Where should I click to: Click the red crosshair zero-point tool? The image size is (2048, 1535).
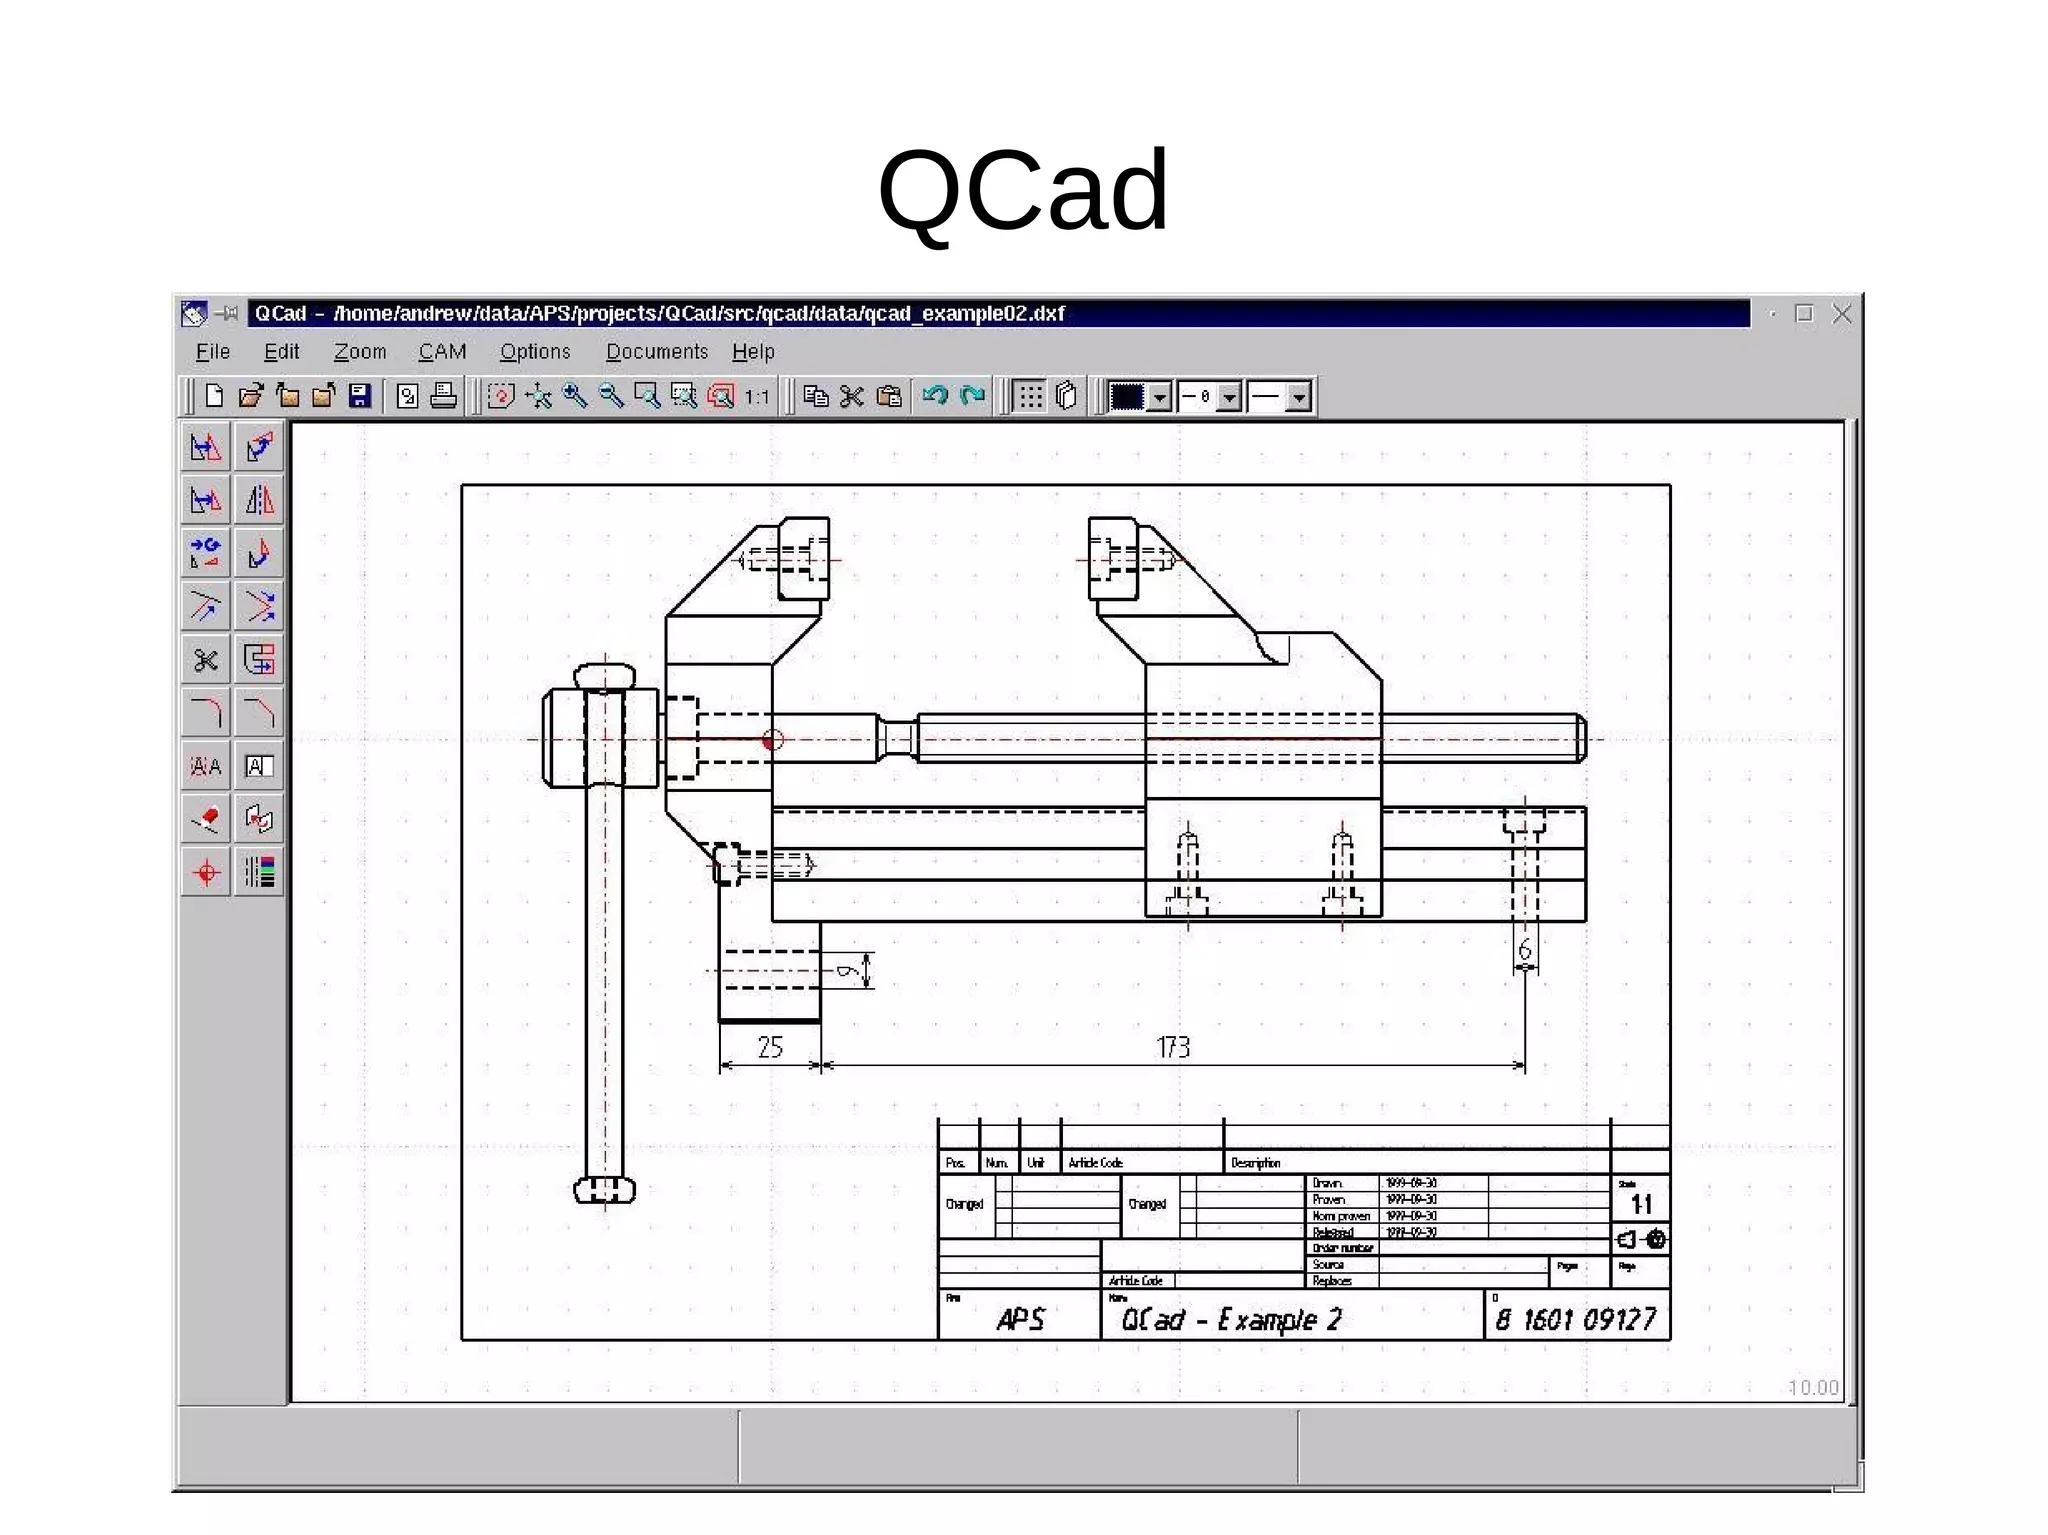(206, 872)
